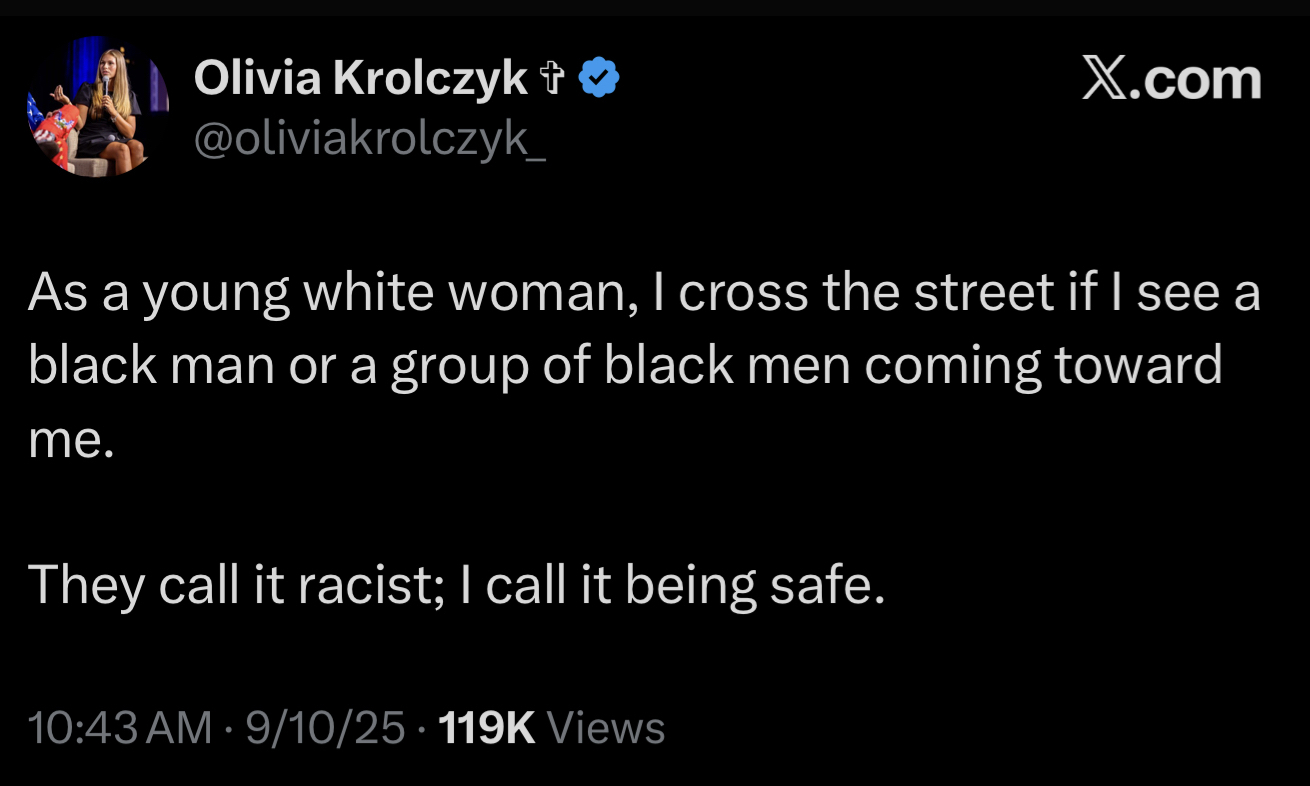Image resolution: width=1310 pixels, height=786 pixels.
Task: Open Olivia Krolczyk's profile picture
Action: (97, 107)
